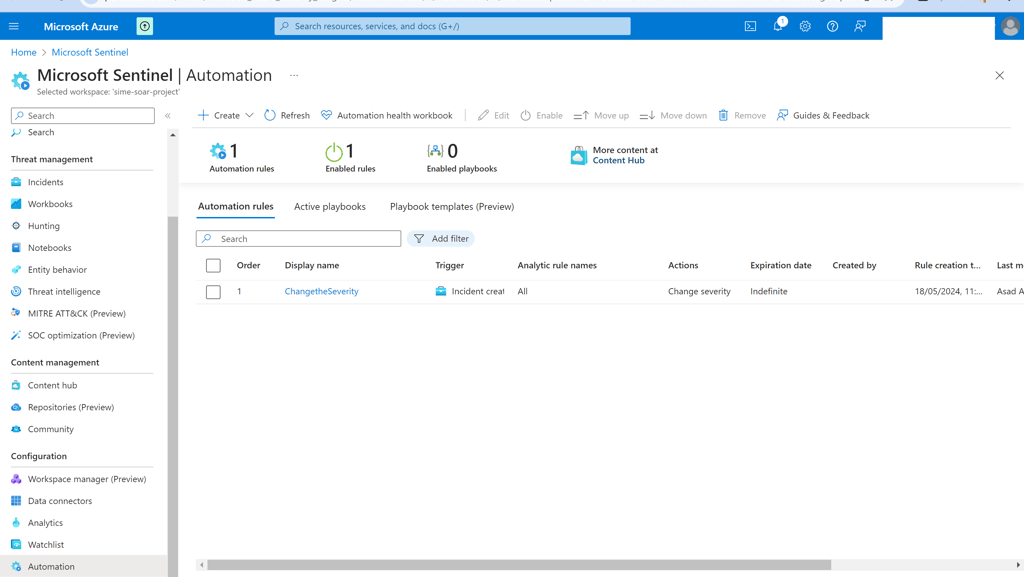Tick the select-all header checkbox

point(213,266)
